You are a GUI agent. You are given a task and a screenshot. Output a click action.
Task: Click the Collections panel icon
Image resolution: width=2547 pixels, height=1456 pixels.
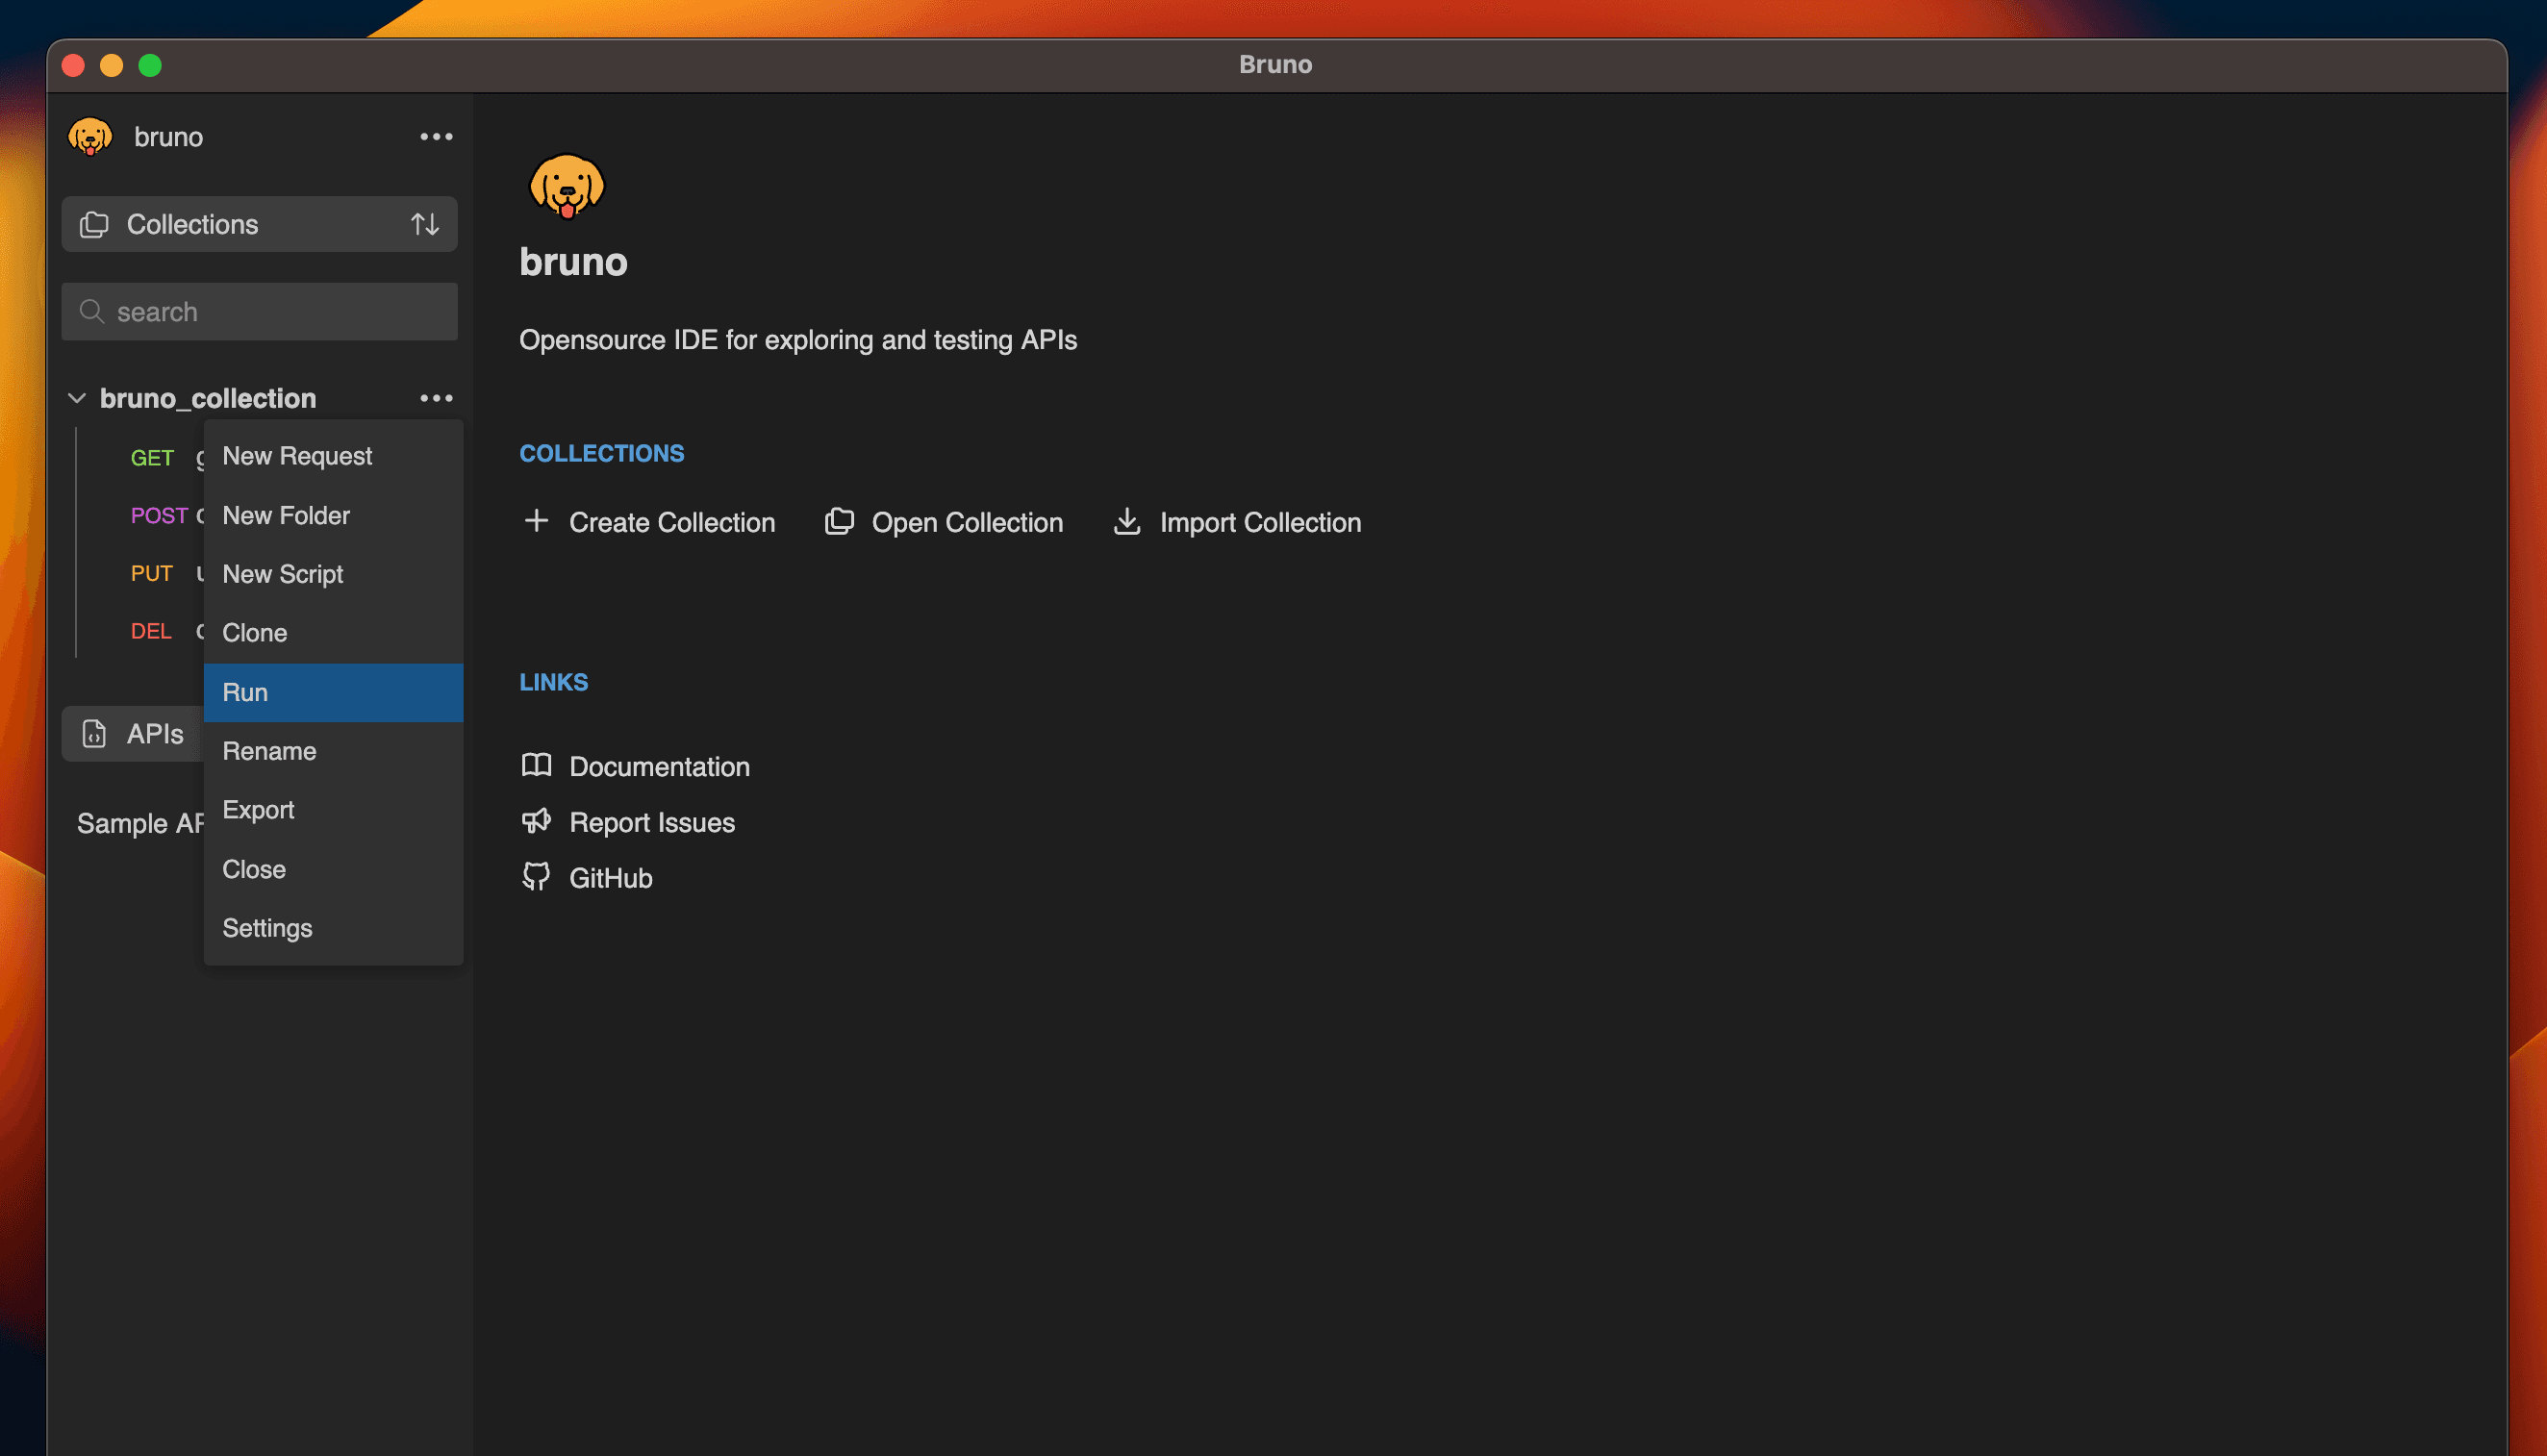[x=94, y=224]
